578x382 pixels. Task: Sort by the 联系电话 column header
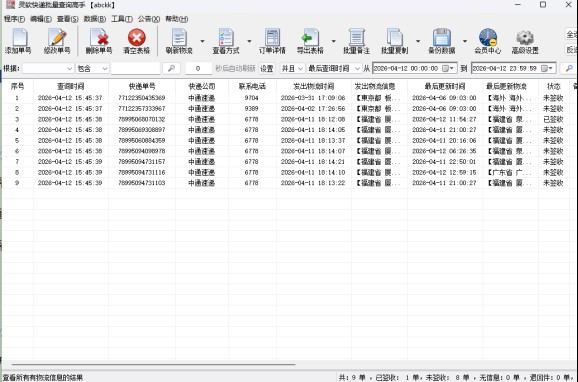[252, 86]
